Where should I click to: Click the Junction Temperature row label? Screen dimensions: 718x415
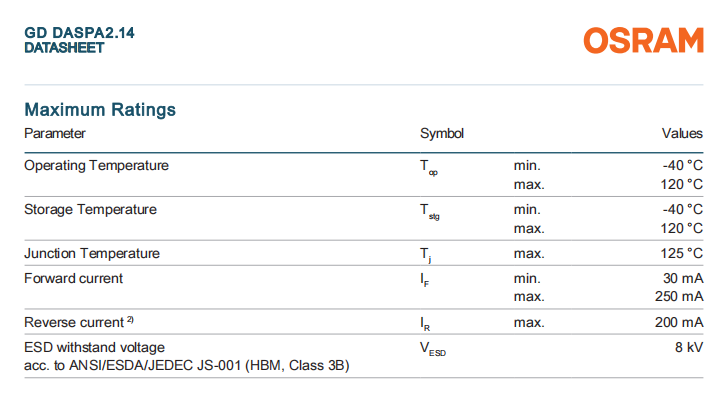92,253
